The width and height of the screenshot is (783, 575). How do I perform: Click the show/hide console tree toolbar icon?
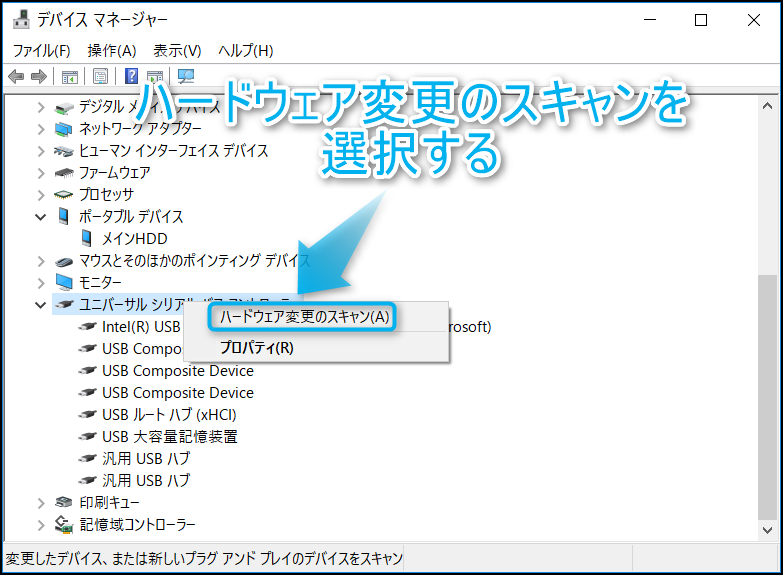click(69, 76)
